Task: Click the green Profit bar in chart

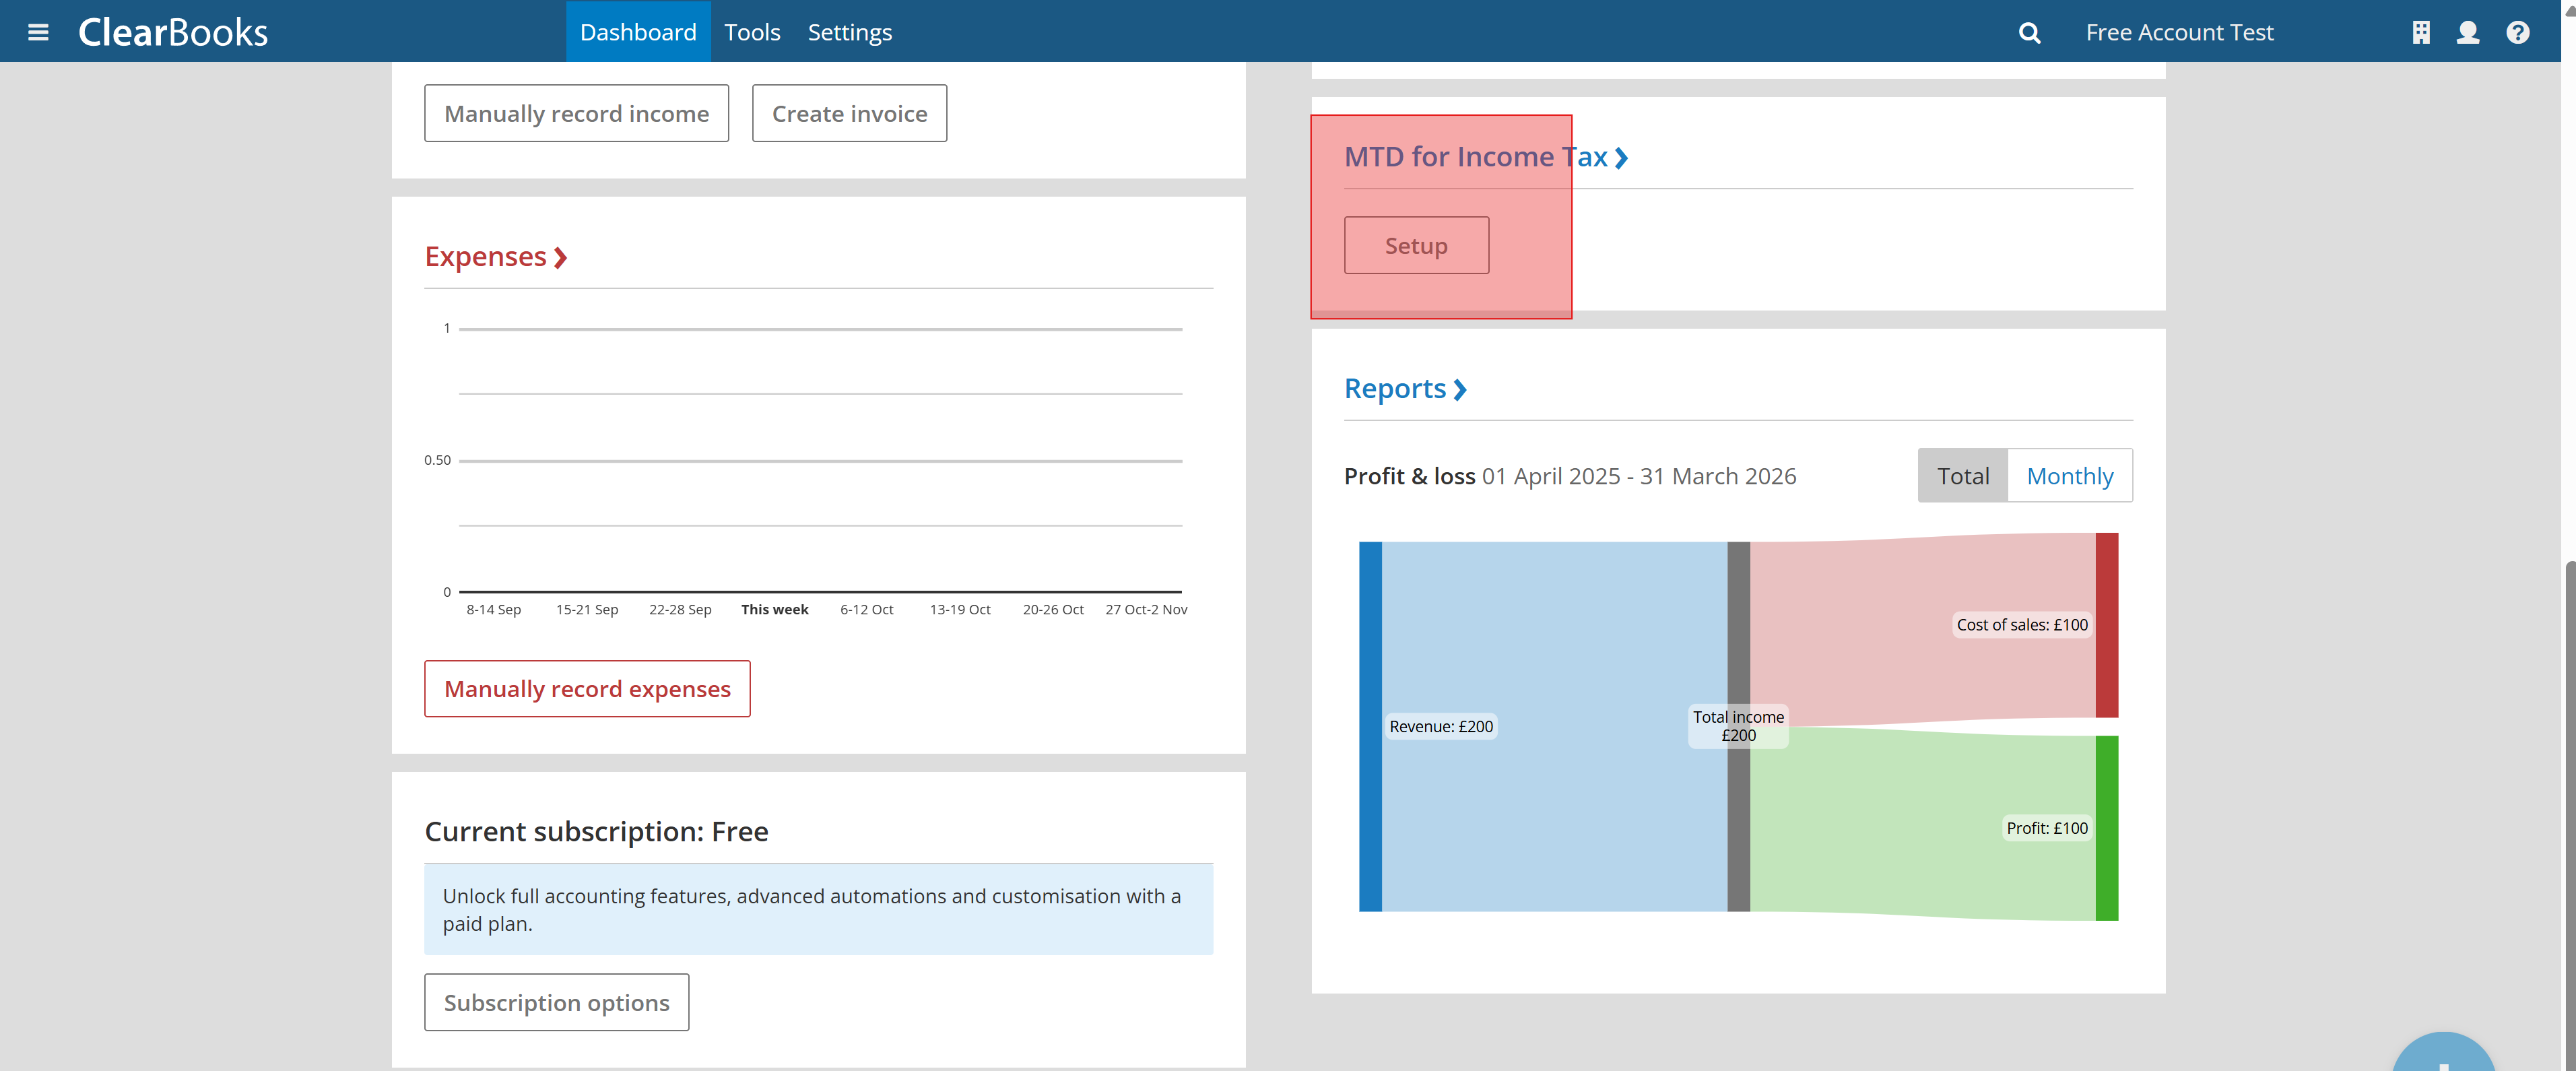Action: 2107,828
